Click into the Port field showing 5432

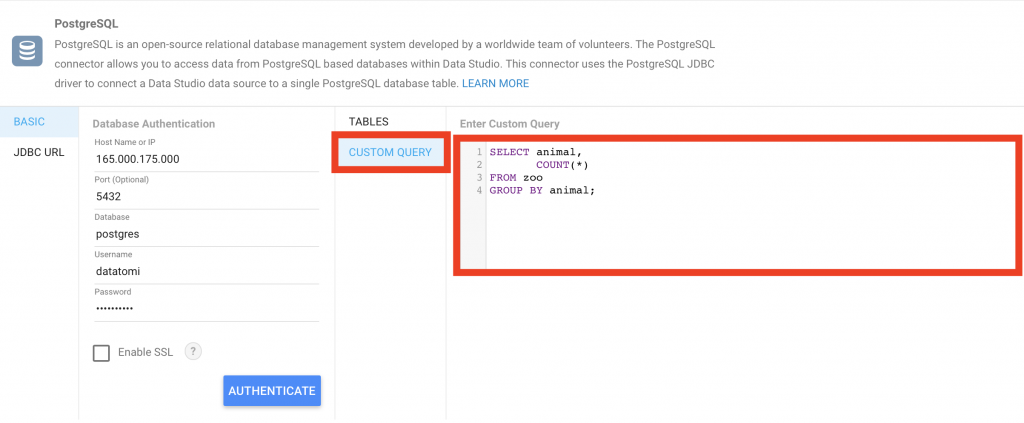[206, 196]
